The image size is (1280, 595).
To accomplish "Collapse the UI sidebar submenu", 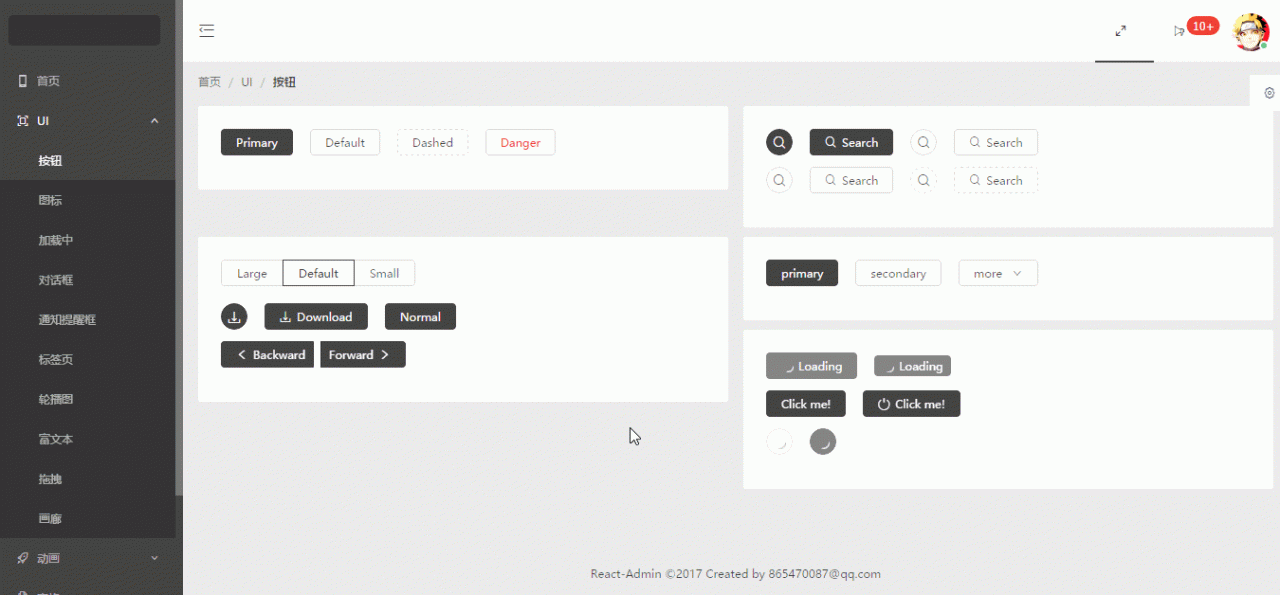I will point(87,121).
